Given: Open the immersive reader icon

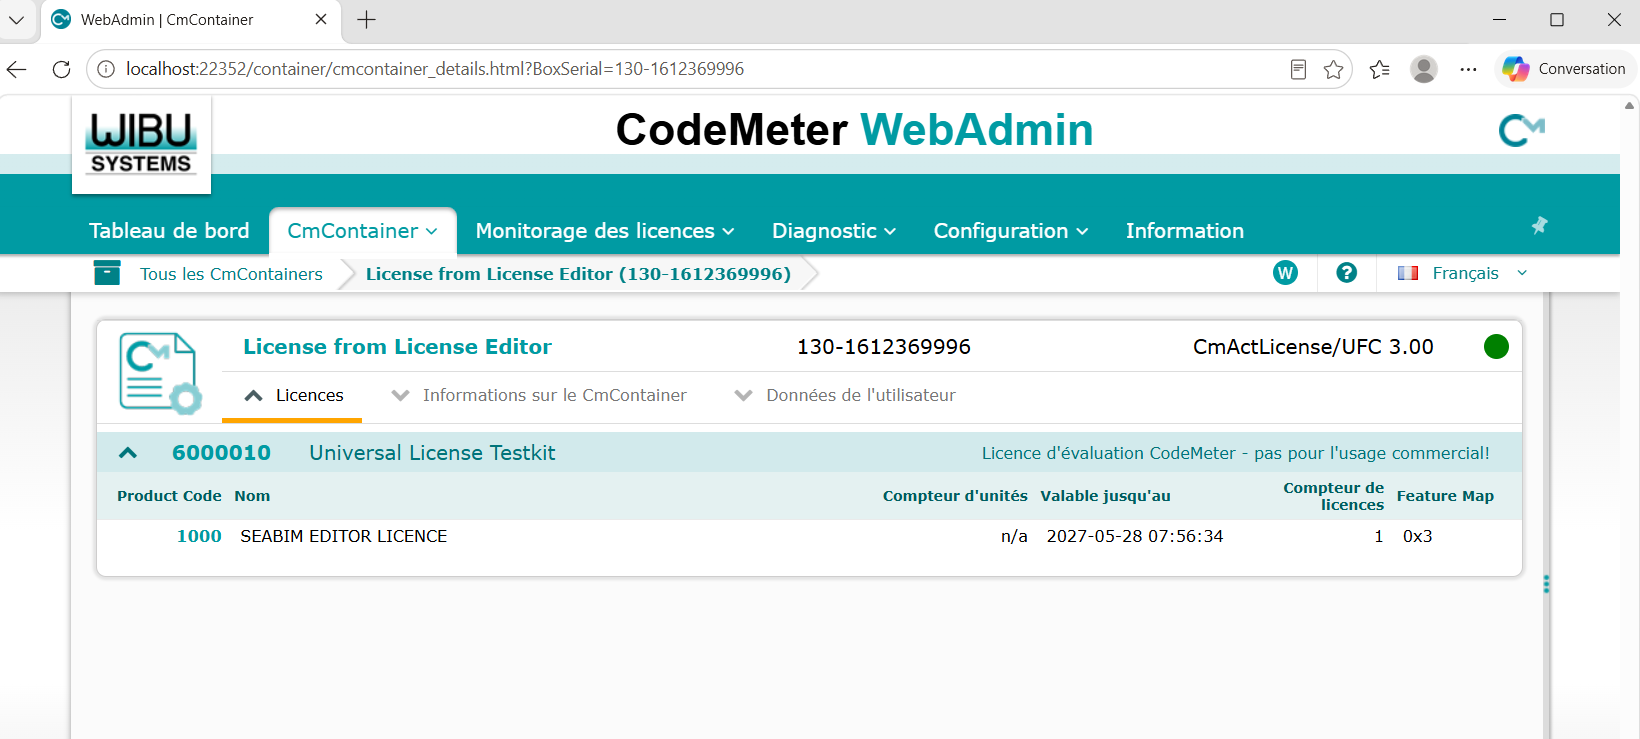Looking at the screenshot, I should (1298, 69).
